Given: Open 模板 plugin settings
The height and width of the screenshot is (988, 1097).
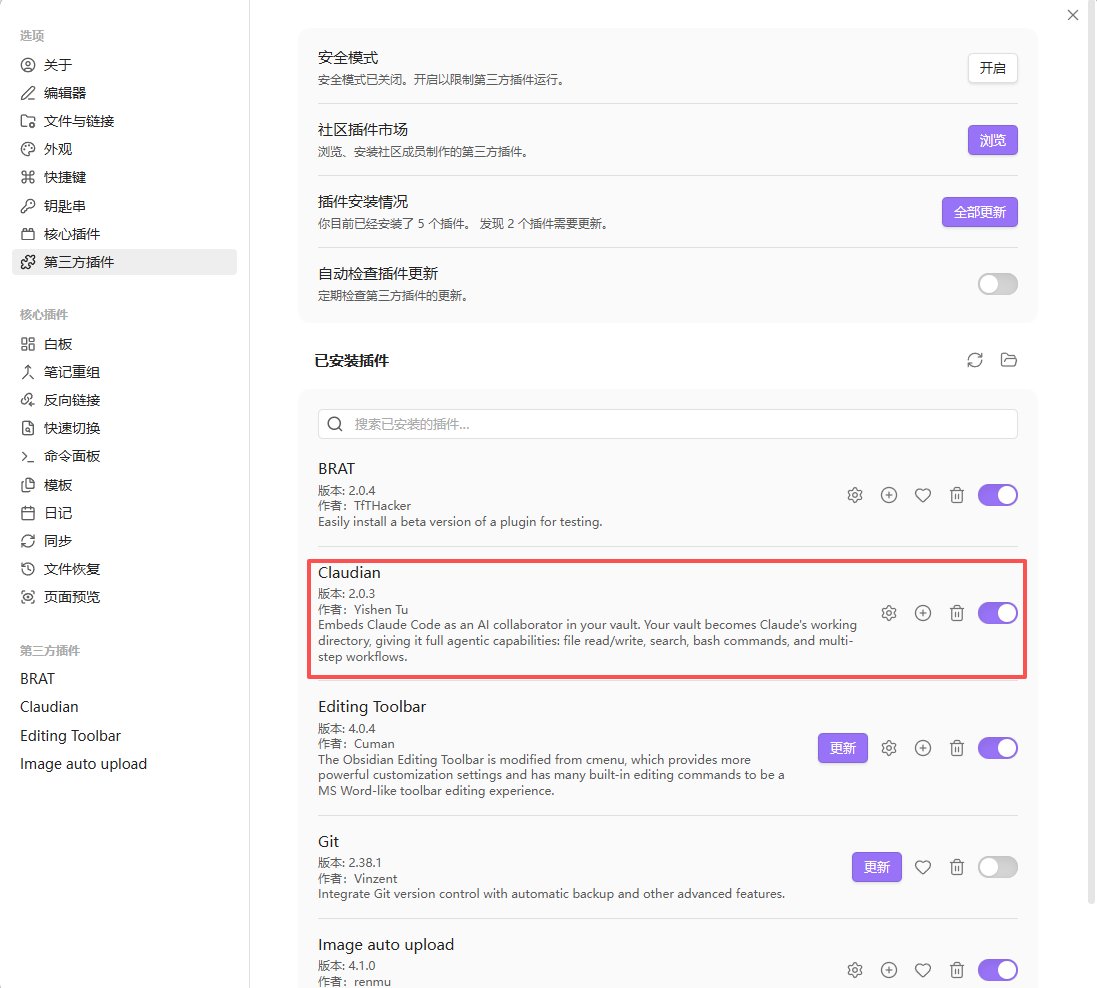Looking at the screenshot, I should tap(125, 485).
